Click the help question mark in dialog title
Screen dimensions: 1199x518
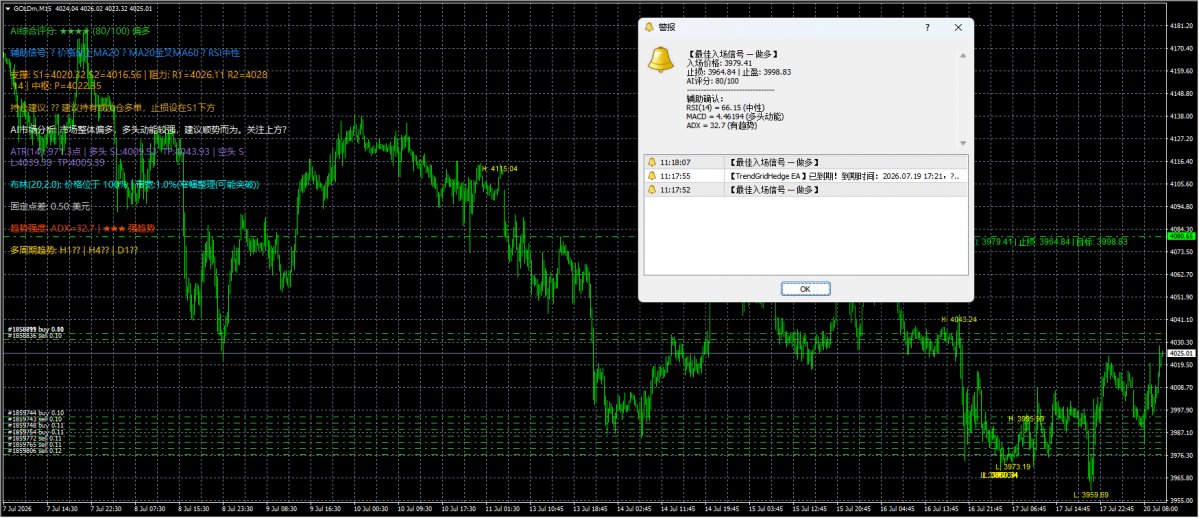[x=928, y=28]
